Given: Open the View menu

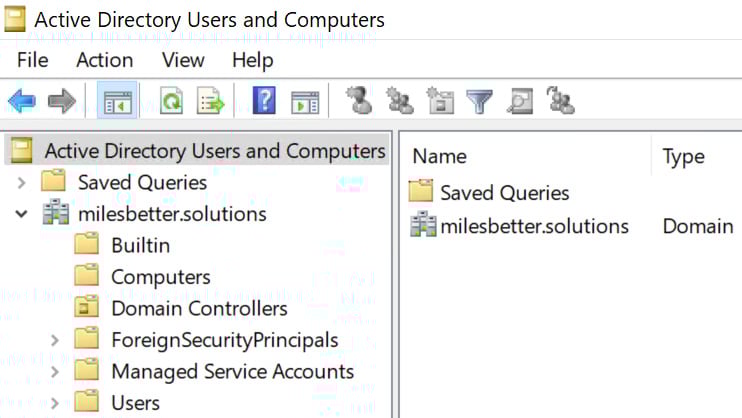Looking at the screenshot, I should tap(183, 60).
